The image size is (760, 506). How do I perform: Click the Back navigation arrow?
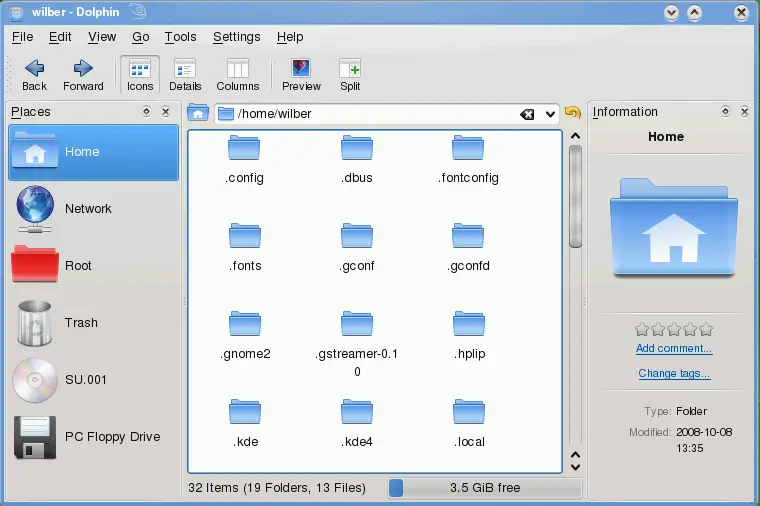pyautogui.click(x=34, y=75)
